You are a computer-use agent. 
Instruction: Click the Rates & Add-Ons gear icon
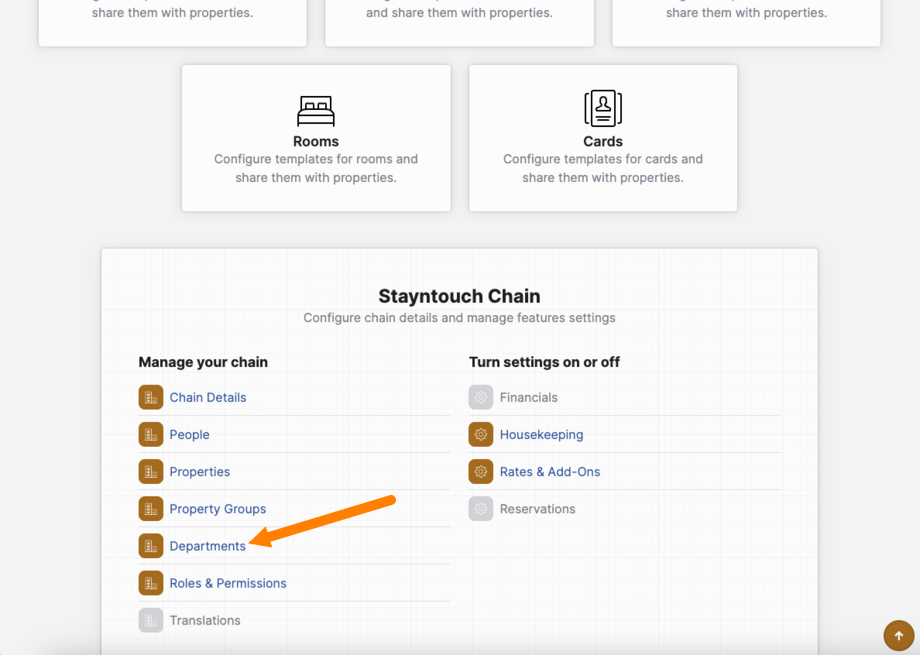pyautogui.click(x=481, y=471)
